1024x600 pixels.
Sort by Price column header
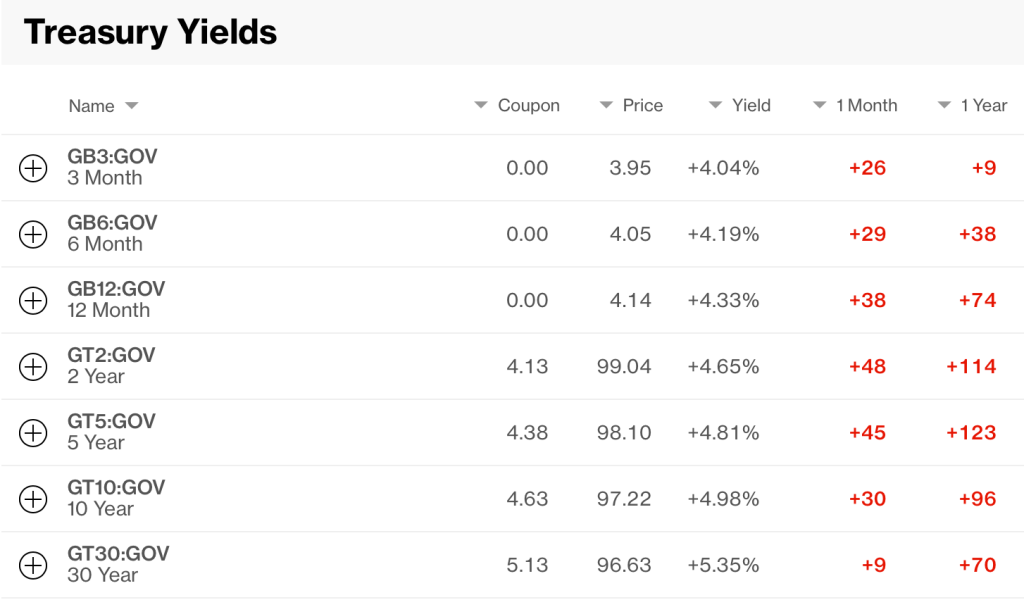[631, 105]
